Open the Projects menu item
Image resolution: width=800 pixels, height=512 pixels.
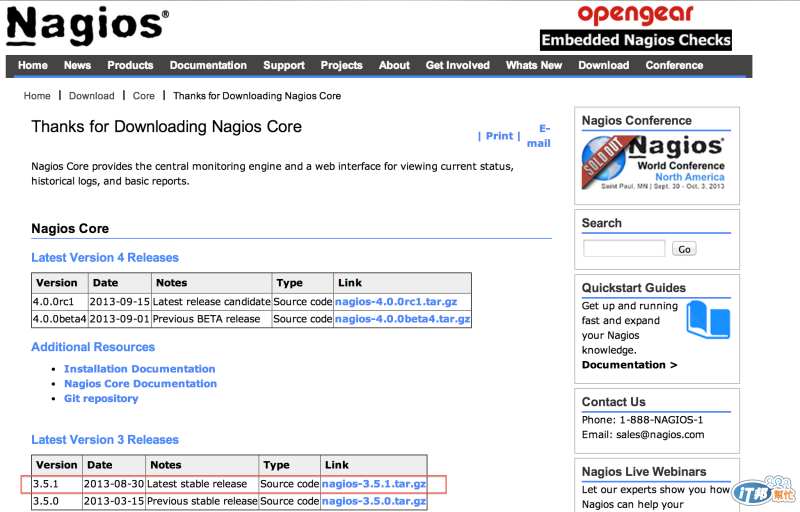(341, 65)
